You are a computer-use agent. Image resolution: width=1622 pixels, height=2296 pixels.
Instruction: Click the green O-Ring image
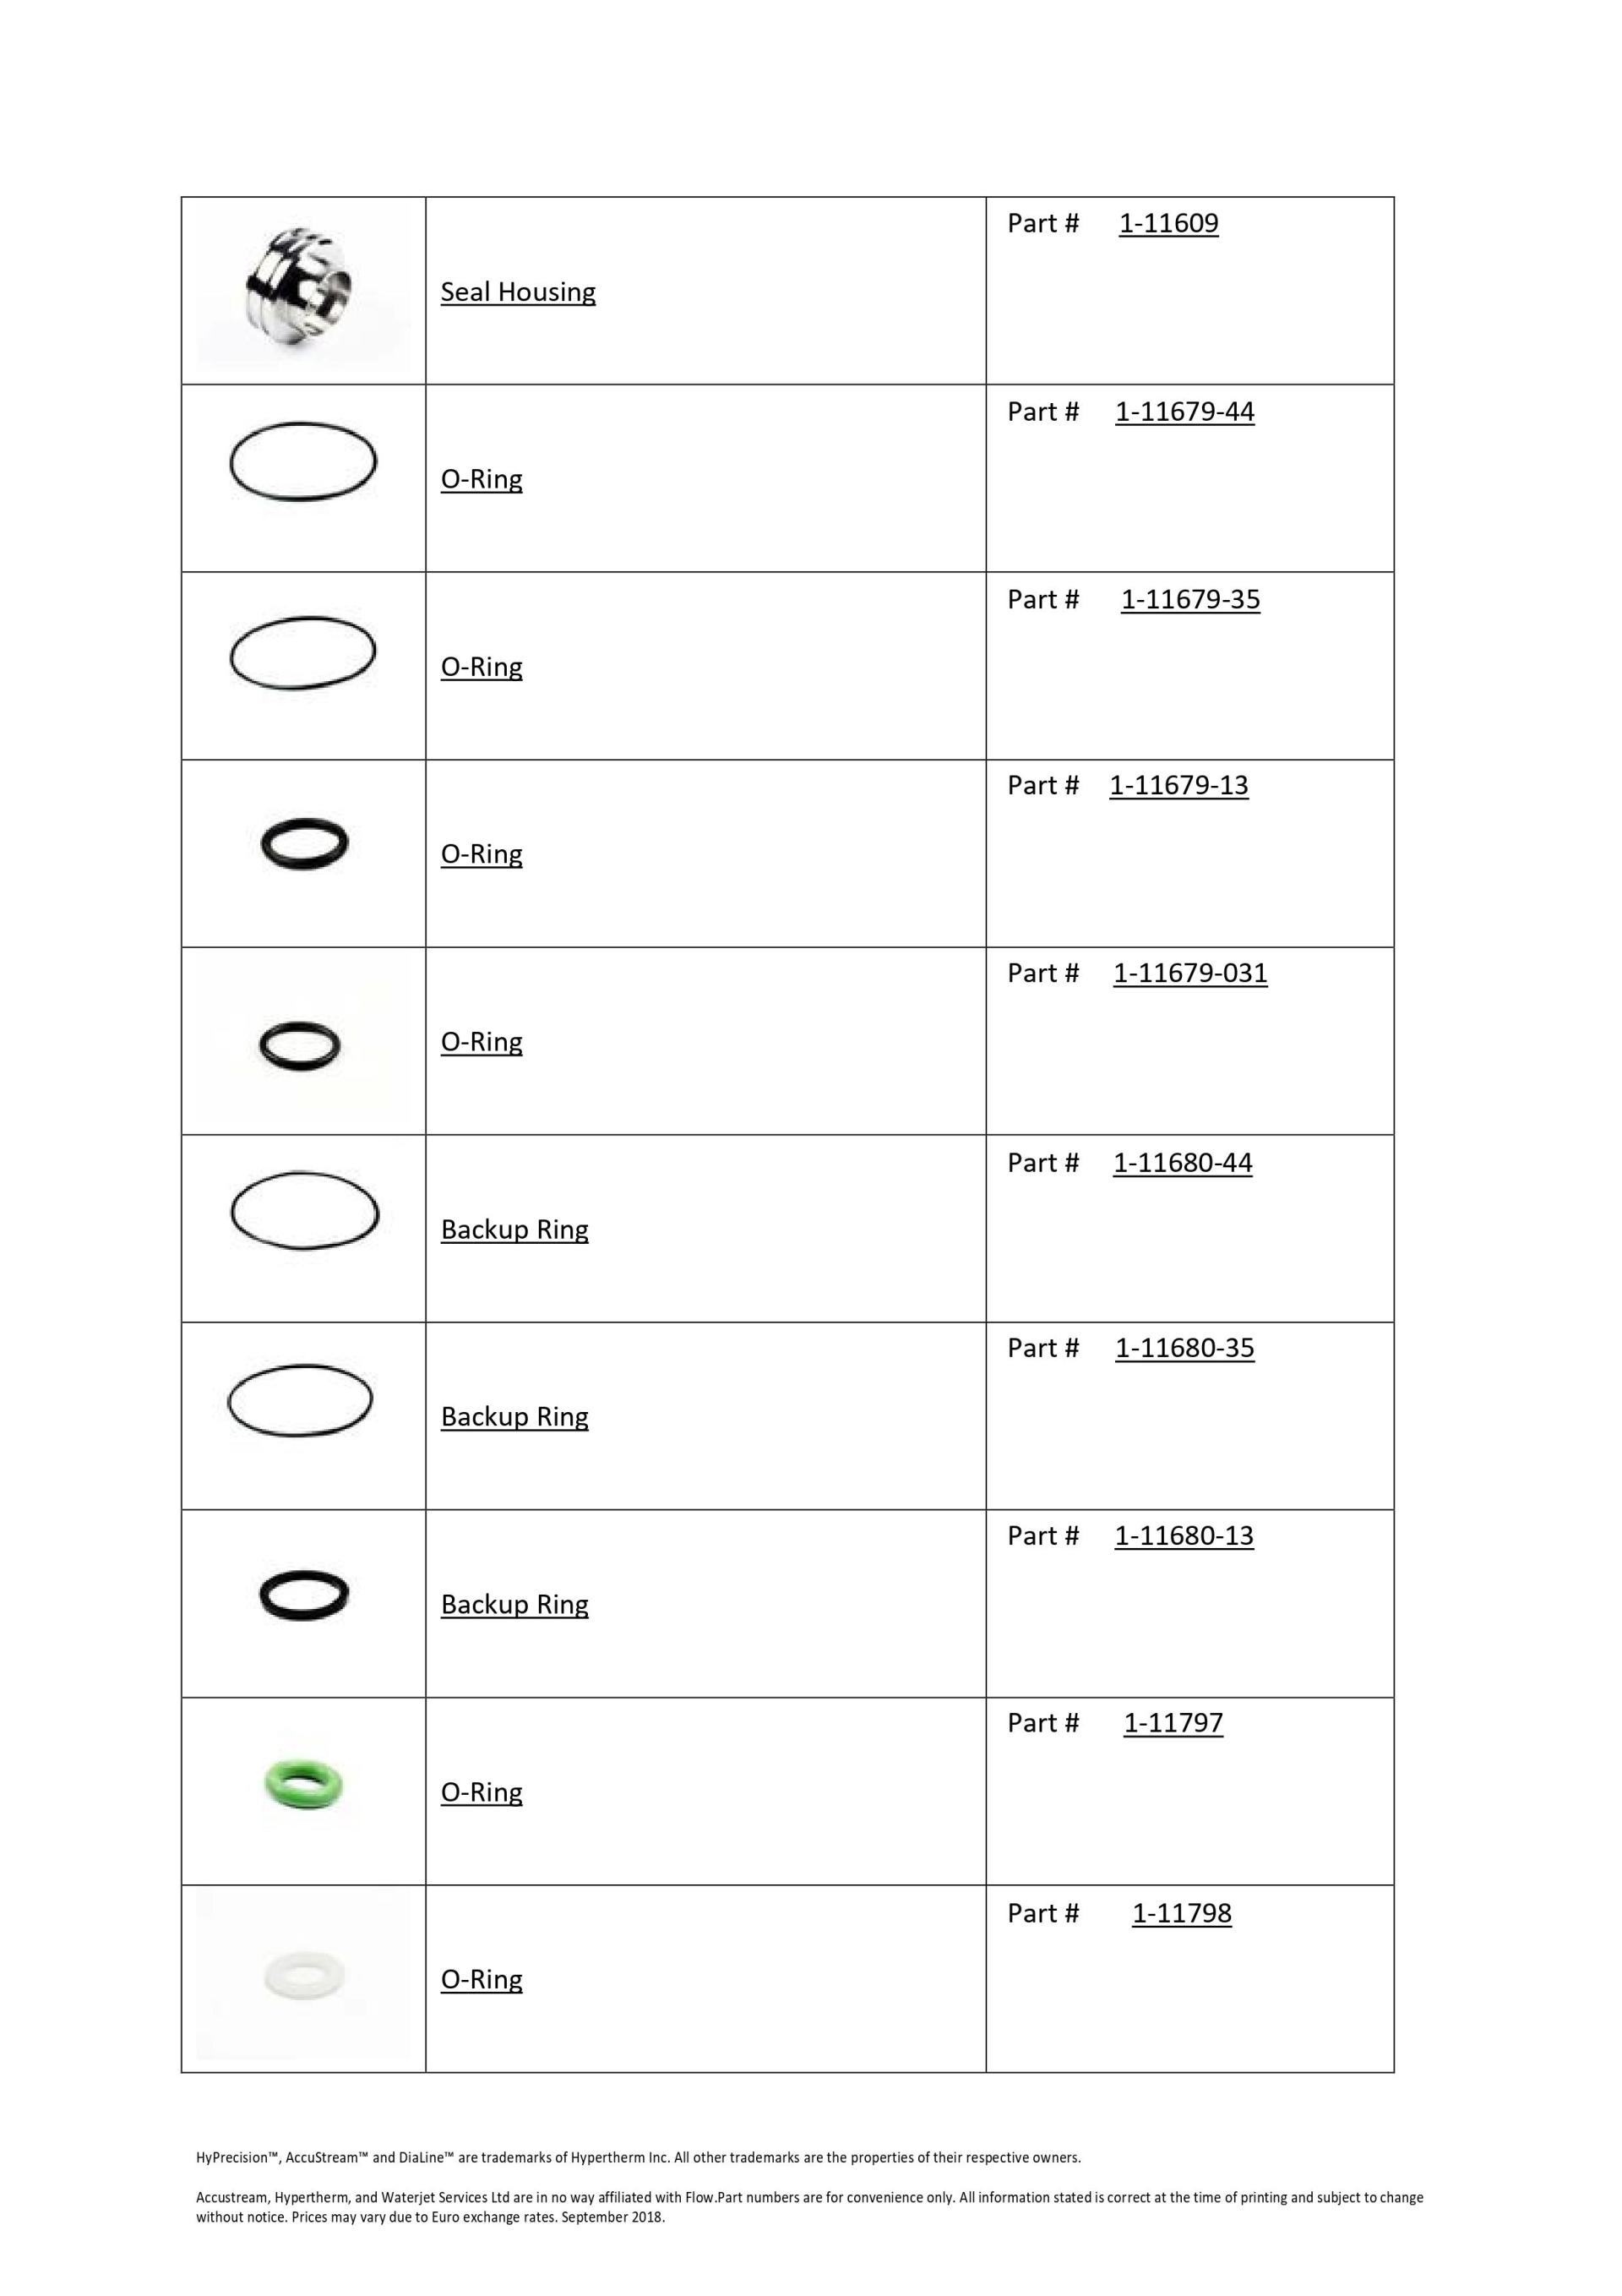point(303,1786)
